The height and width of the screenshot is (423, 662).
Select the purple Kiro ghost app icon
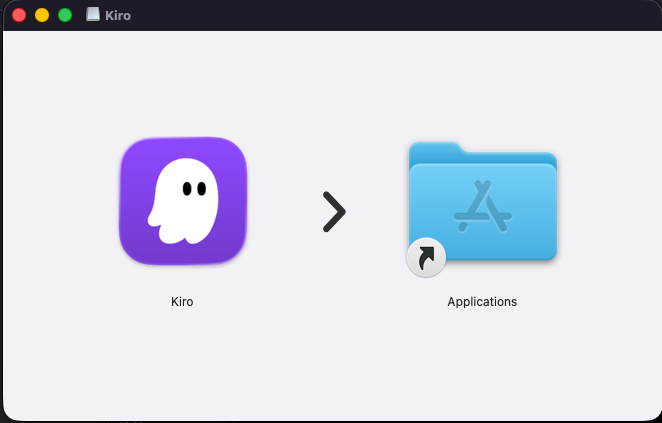183,201
